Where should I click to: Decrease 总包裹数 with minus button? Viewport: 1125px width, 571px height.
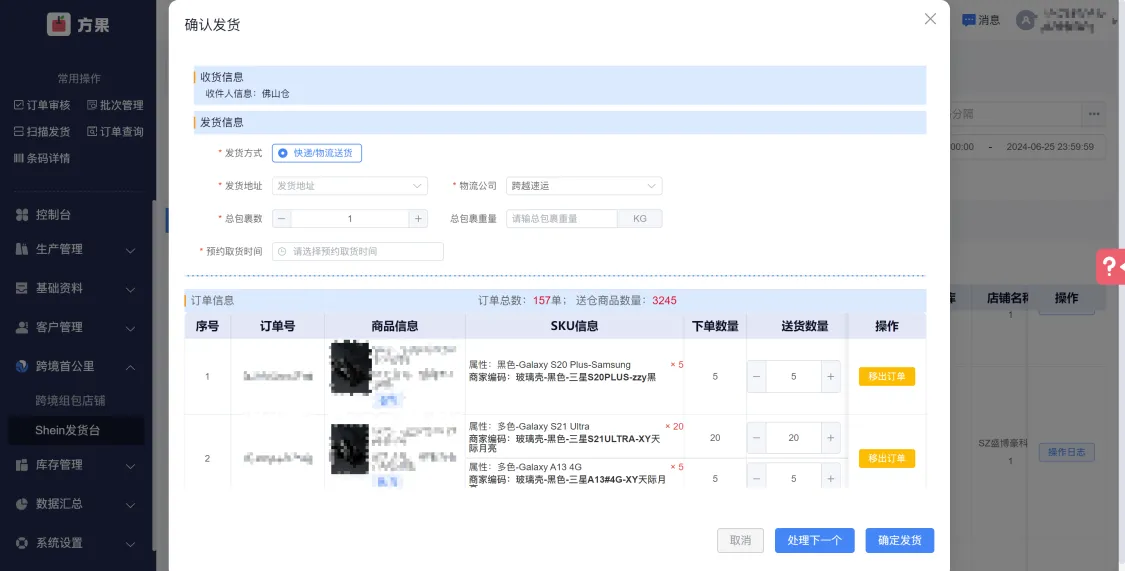(x=282, y=219)
